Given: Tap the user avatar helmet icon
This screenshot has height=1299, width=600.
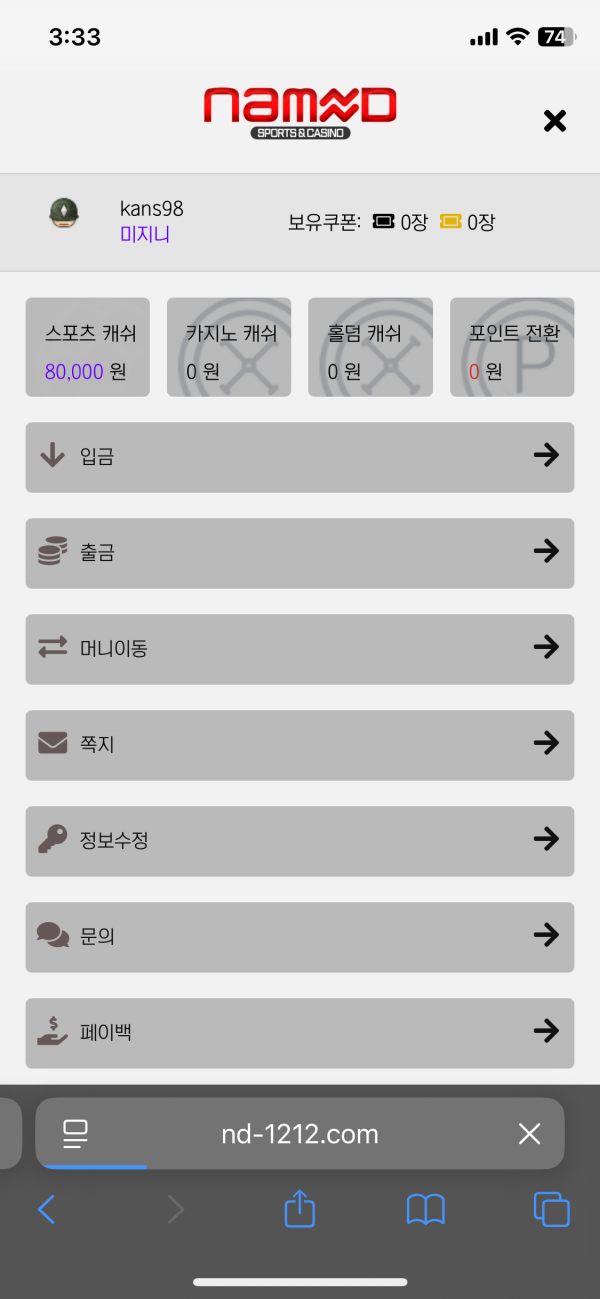Looking at the screenshot, I should [x=64, y=214].
